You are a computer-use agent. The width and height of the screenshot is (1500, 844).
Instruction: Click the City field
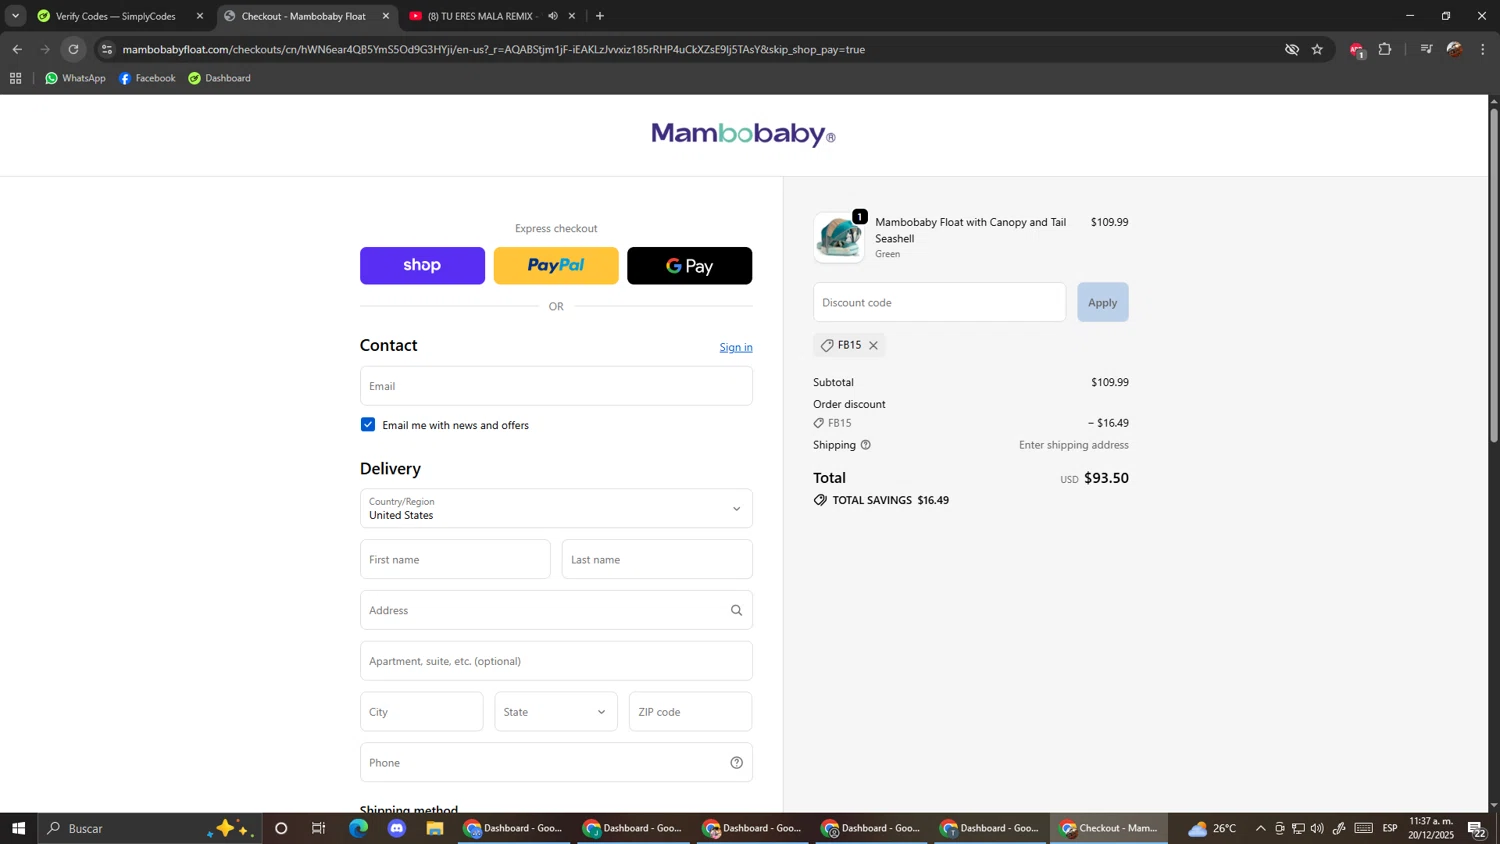pos(421,712)
